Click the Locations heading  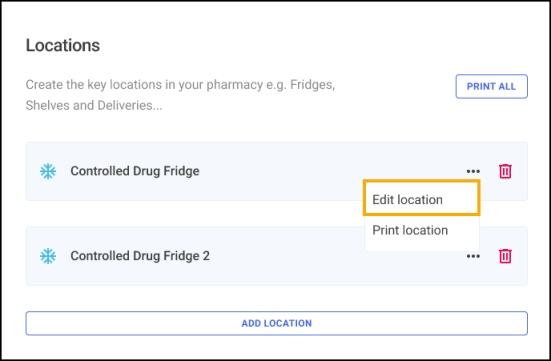[63, 45]
